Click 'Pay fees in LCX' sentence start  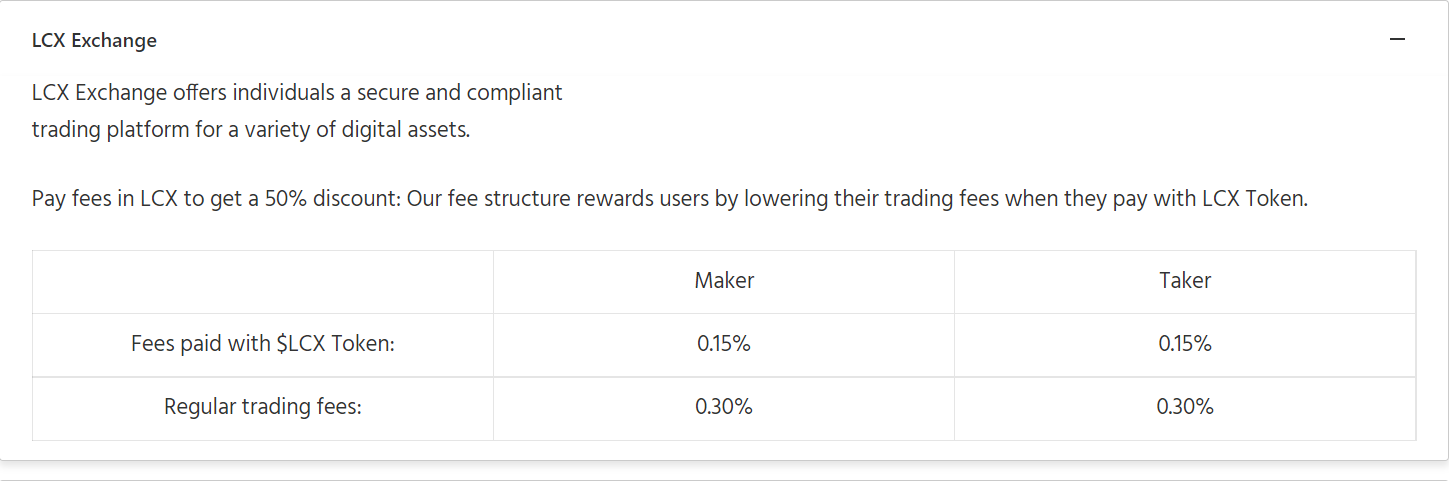tap(104, 199)
